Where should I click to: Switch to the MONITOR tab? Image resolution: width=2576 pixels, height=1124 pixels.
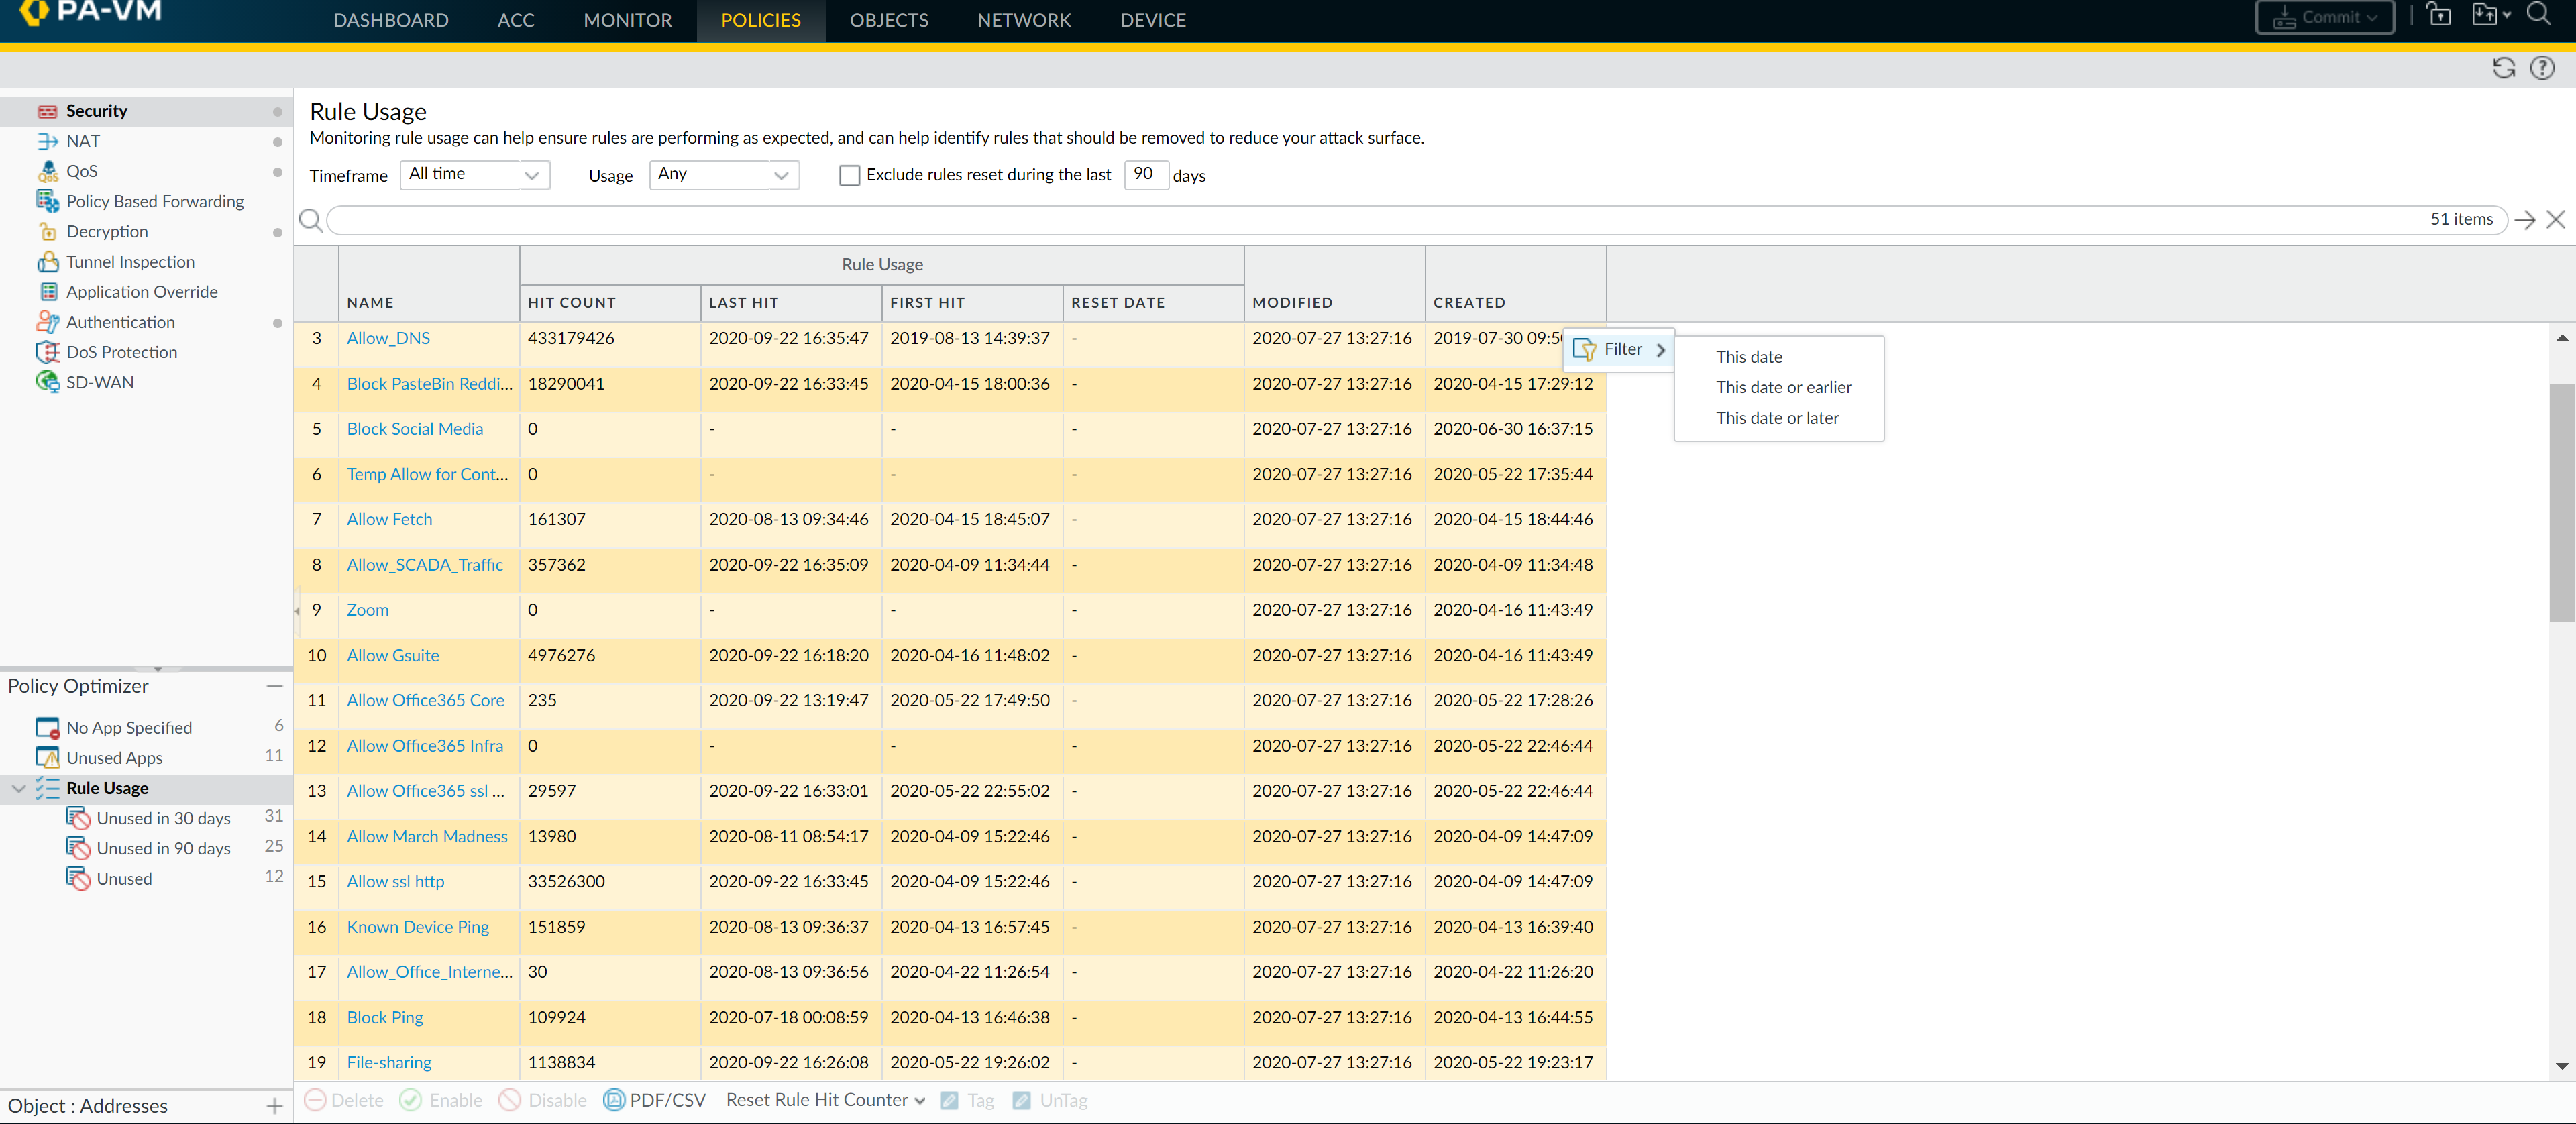tap(627, 20)
